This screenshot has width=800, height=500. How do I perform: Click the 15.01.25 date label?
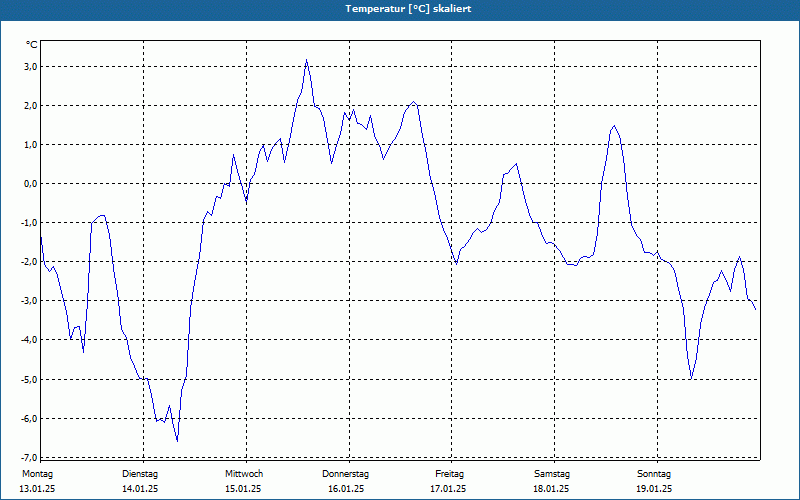point(243,489)
